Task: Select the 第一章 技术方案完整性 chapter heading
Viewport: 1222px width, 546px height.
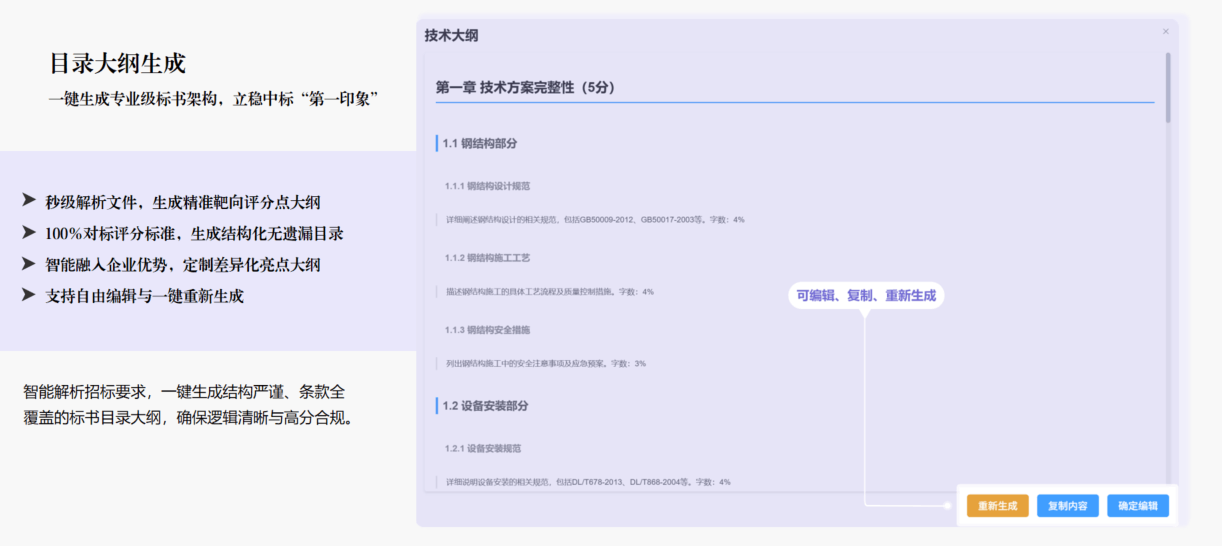Action: [x=525, y=88]
